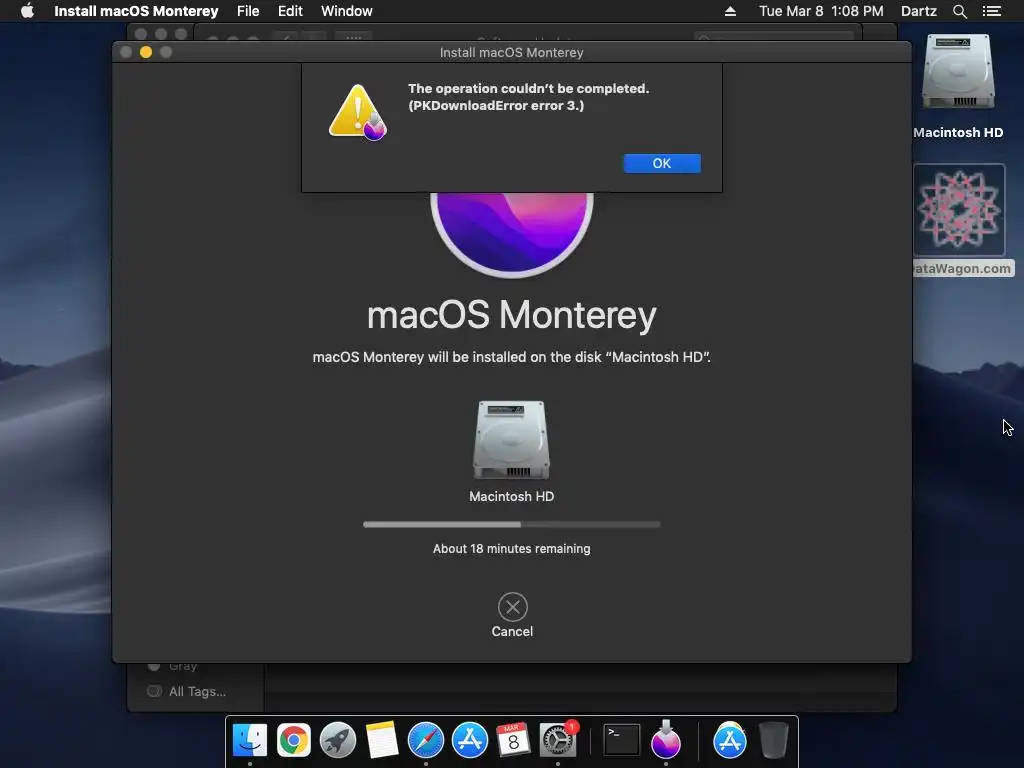The width and height of the screenshot is (1024, 768).
Task: Open the Tue Mar 8 1:08 PM clock
Action: pos(821,11)
